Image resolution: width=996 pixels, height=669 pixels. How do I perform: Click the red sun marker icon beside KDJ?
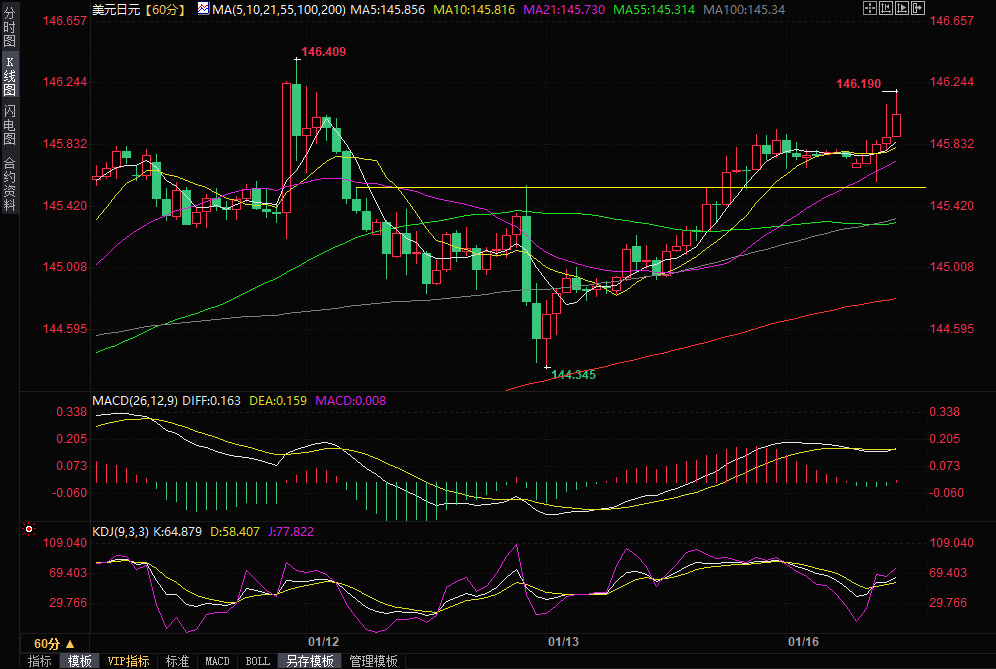tap(29, 530)
